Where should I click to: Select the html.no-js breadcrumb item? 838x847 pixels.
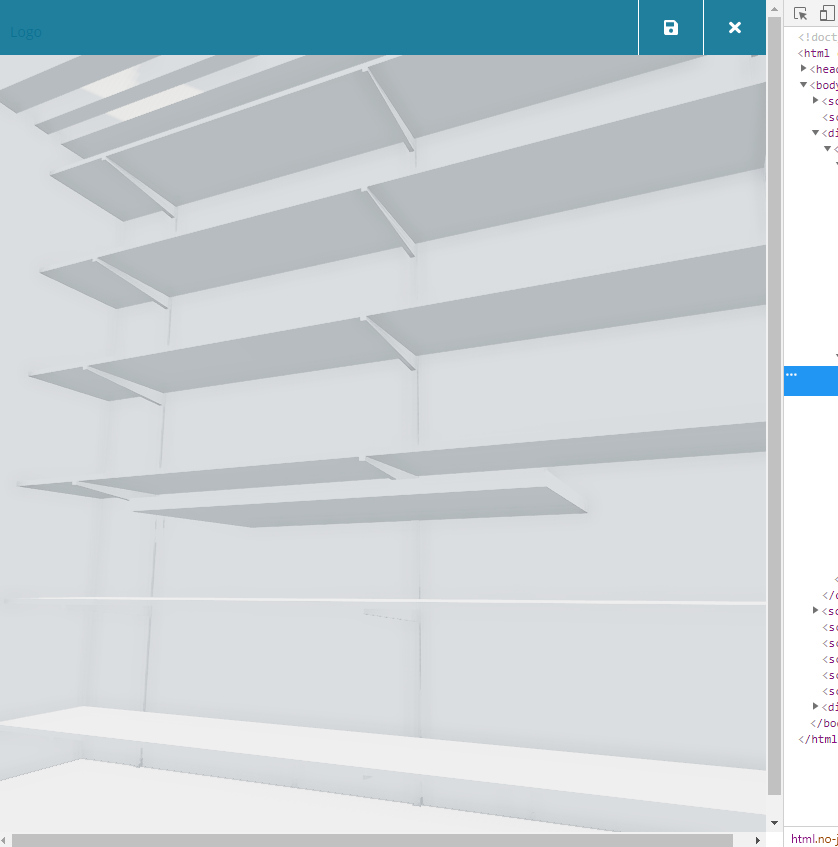[812, 838]
